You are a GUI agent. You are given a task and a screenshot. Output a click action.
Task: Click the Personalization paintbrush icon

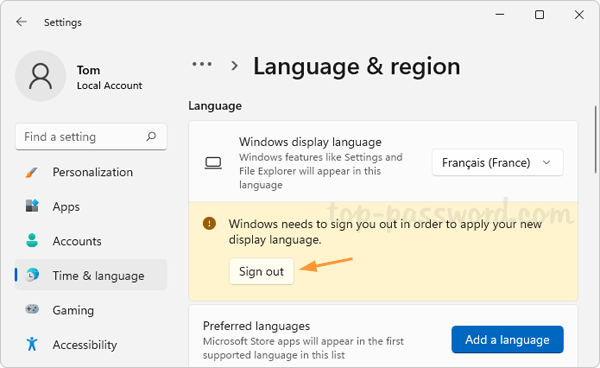point(32,172)
